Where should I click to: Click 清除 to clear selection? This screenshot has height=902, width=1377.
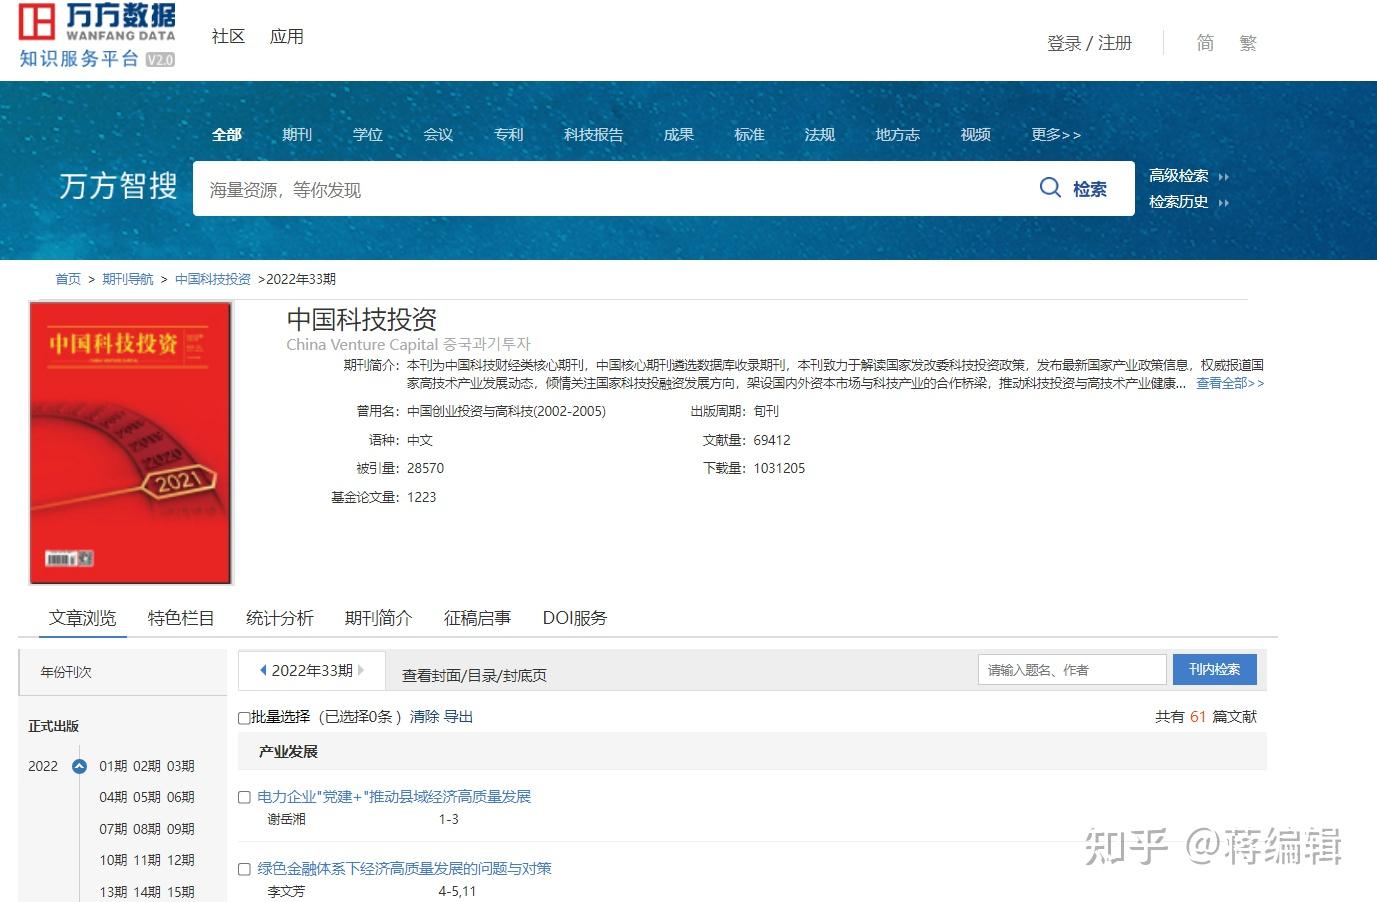click(424, 717)
